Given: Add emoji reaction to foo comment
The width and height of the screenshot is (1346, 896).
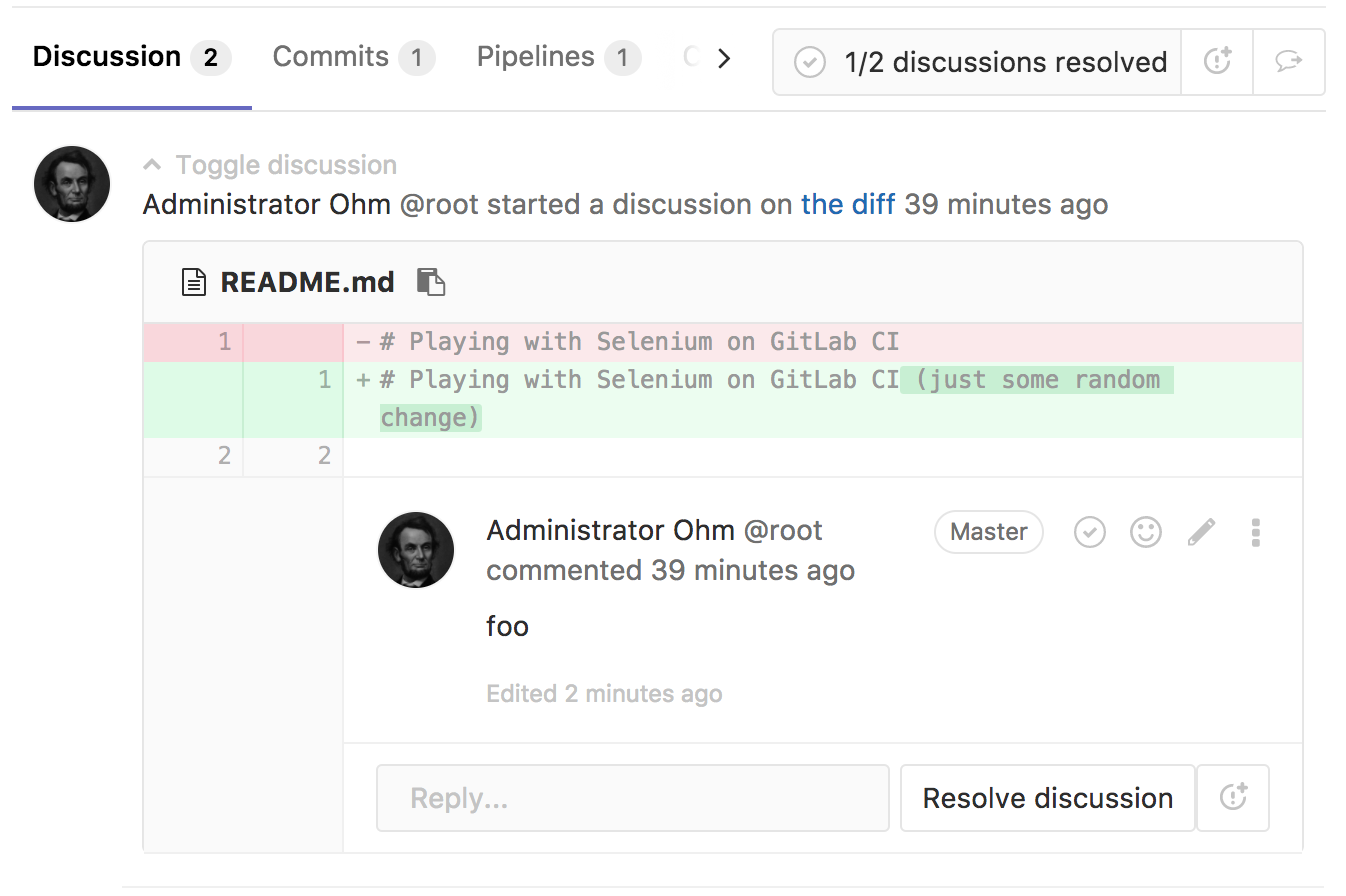Looking at the screenshot, I should [x=1145, y=532].
